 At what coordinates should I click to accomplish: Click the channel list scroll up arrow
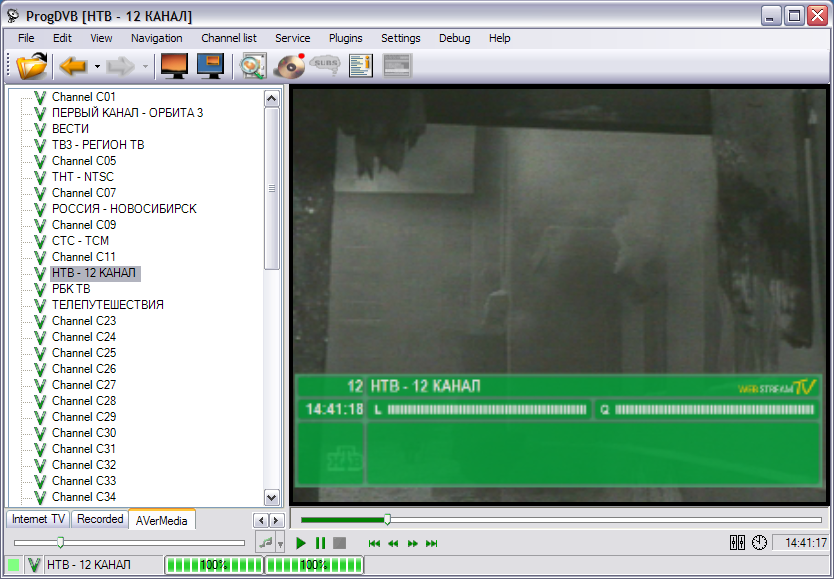pos(272,98)
